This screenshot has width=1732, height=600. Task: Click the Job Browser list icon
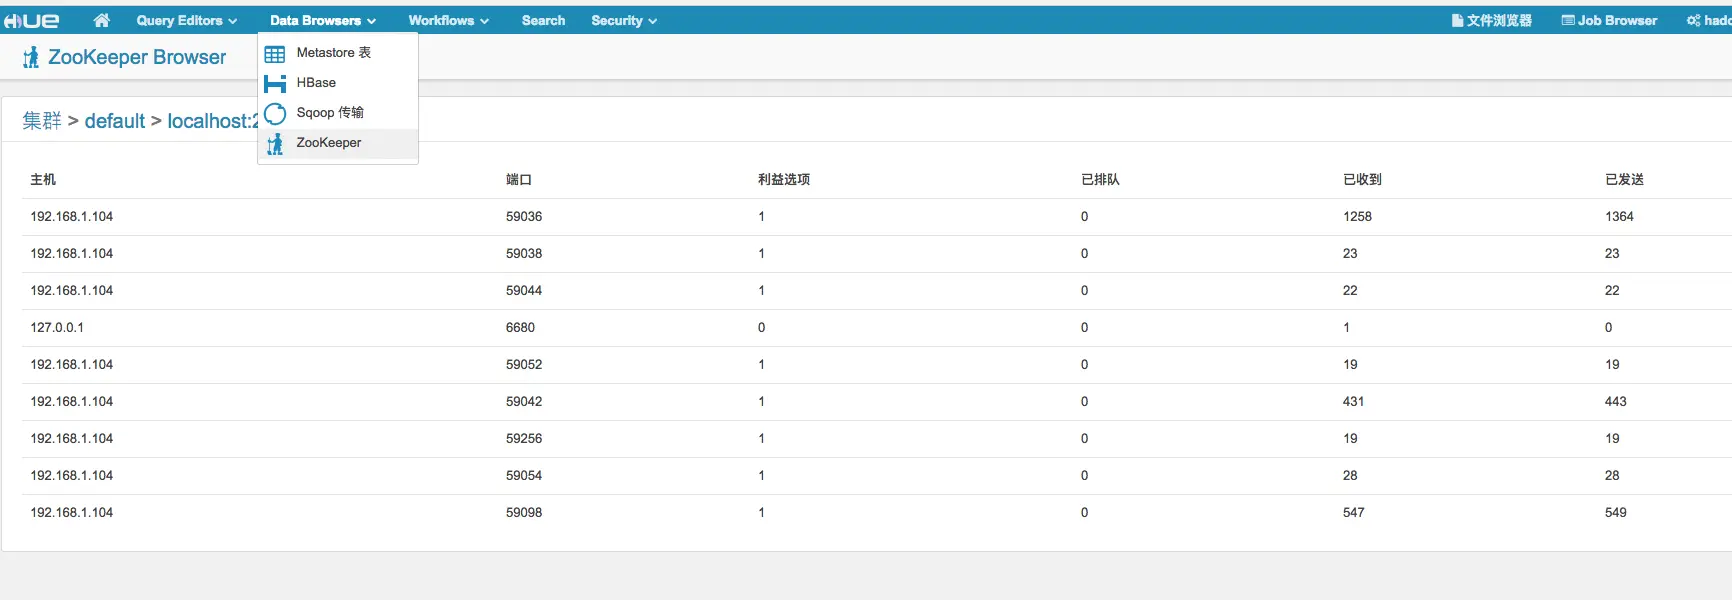coord(1568,20)
